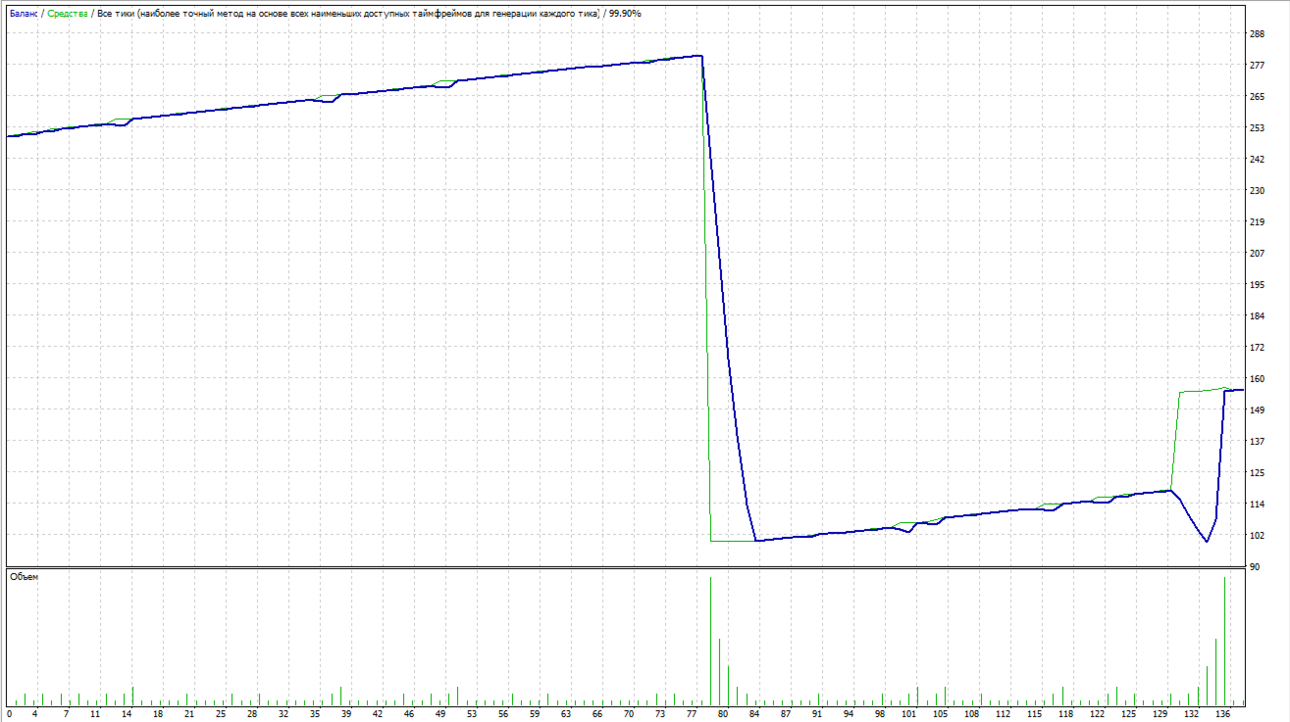
Task: Click the 28 horizontal axis label
Action: coord(252,715)
